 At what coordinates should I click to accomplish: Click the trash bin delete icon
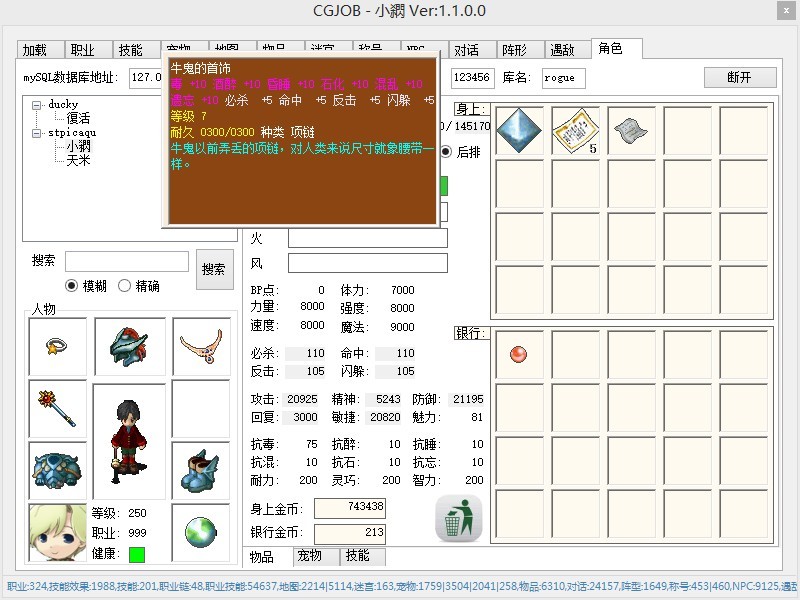point(458,519)
